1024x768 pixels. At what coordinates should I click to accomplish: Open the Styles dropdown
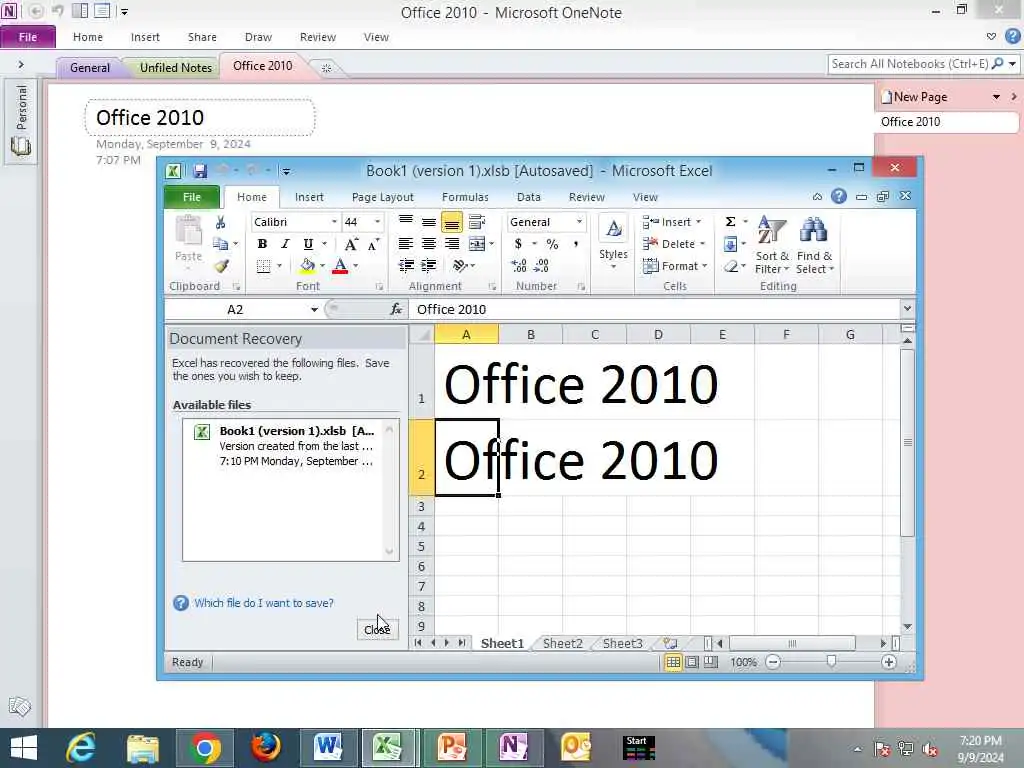click(x=613, y=242)
